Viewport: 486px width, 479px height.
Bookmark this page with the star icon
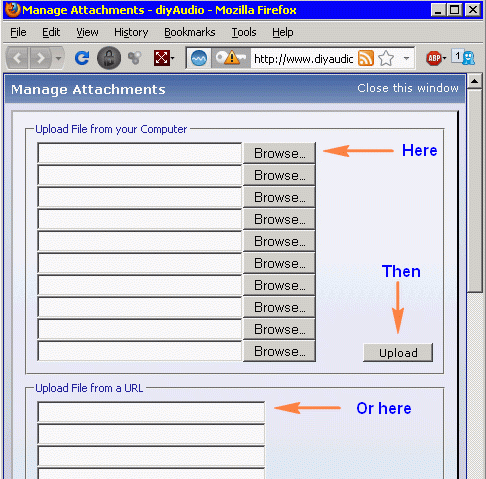pos(386,58)
